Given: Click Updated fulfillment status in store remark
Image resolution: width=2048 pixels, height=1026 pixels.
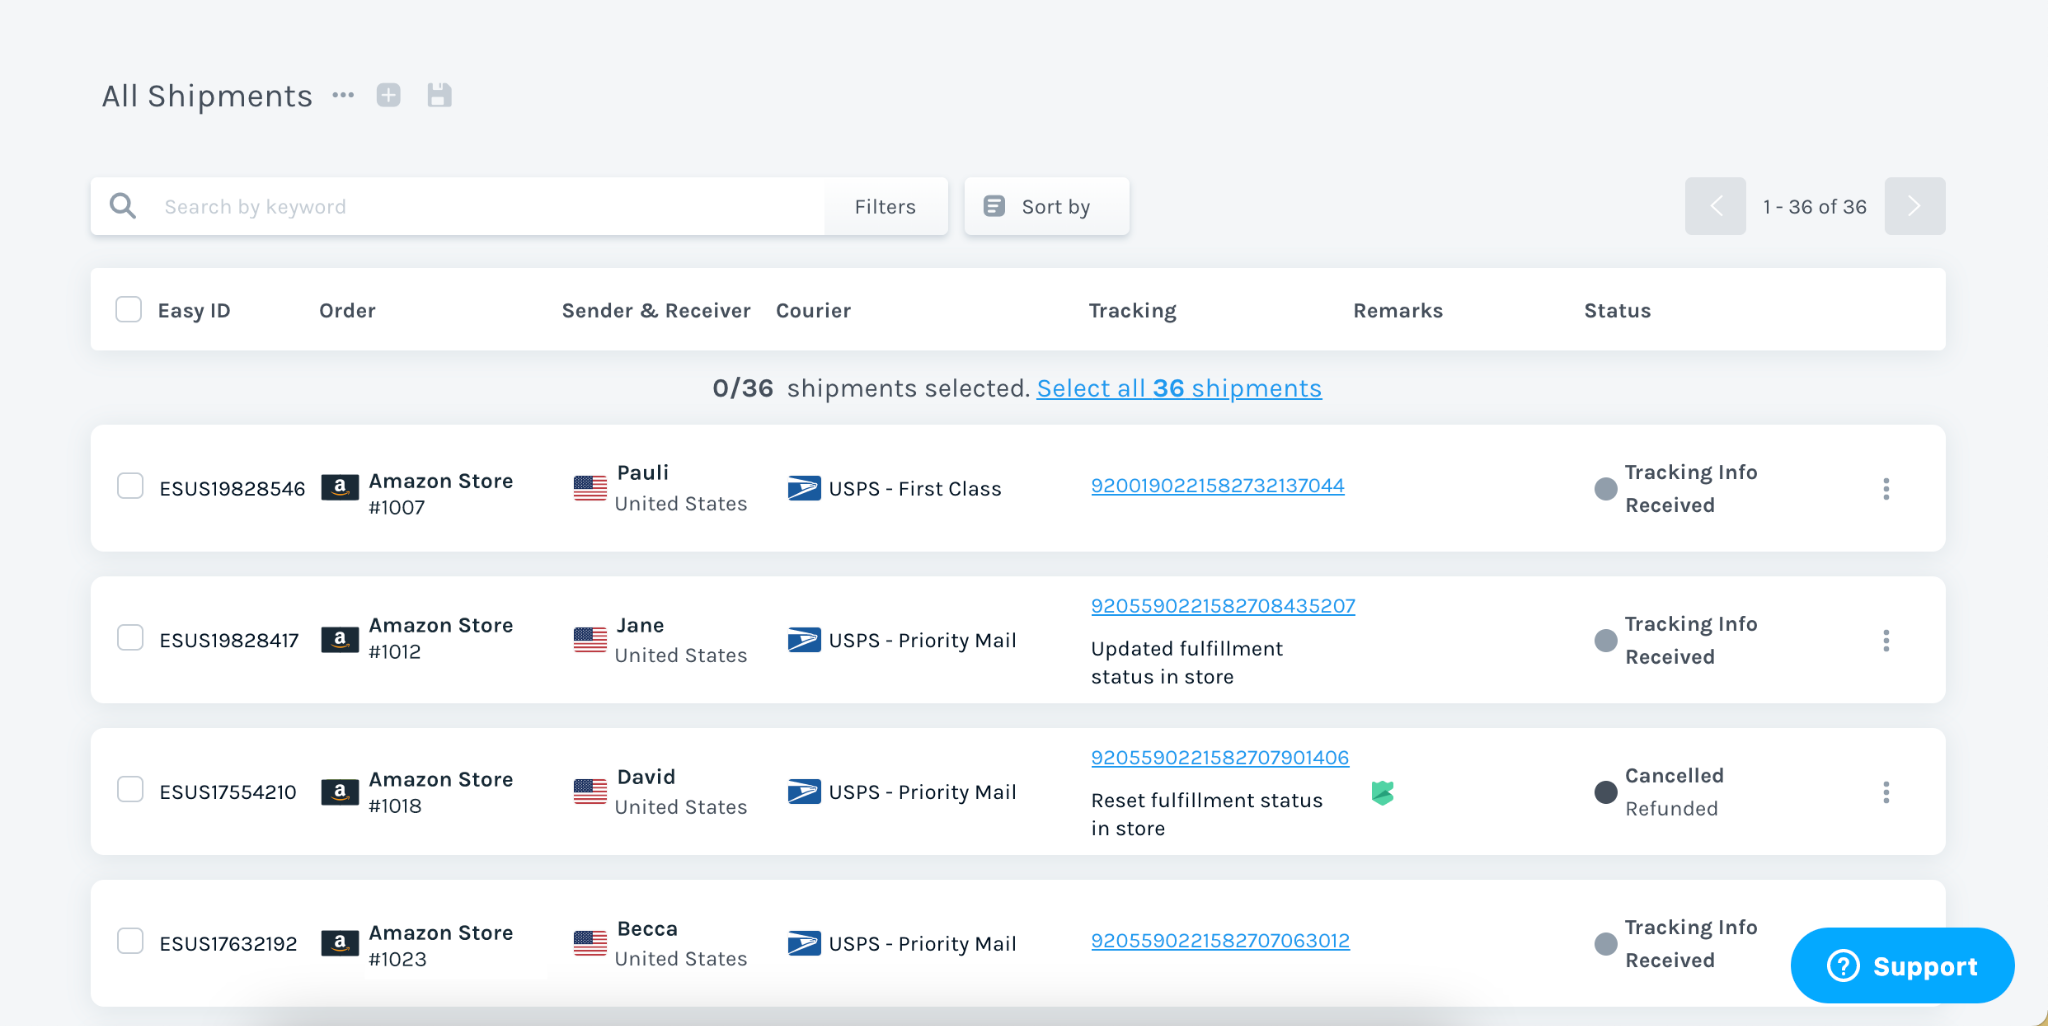Looking at the screenshot, I should pyautogui.click(x=1187, y=662).
